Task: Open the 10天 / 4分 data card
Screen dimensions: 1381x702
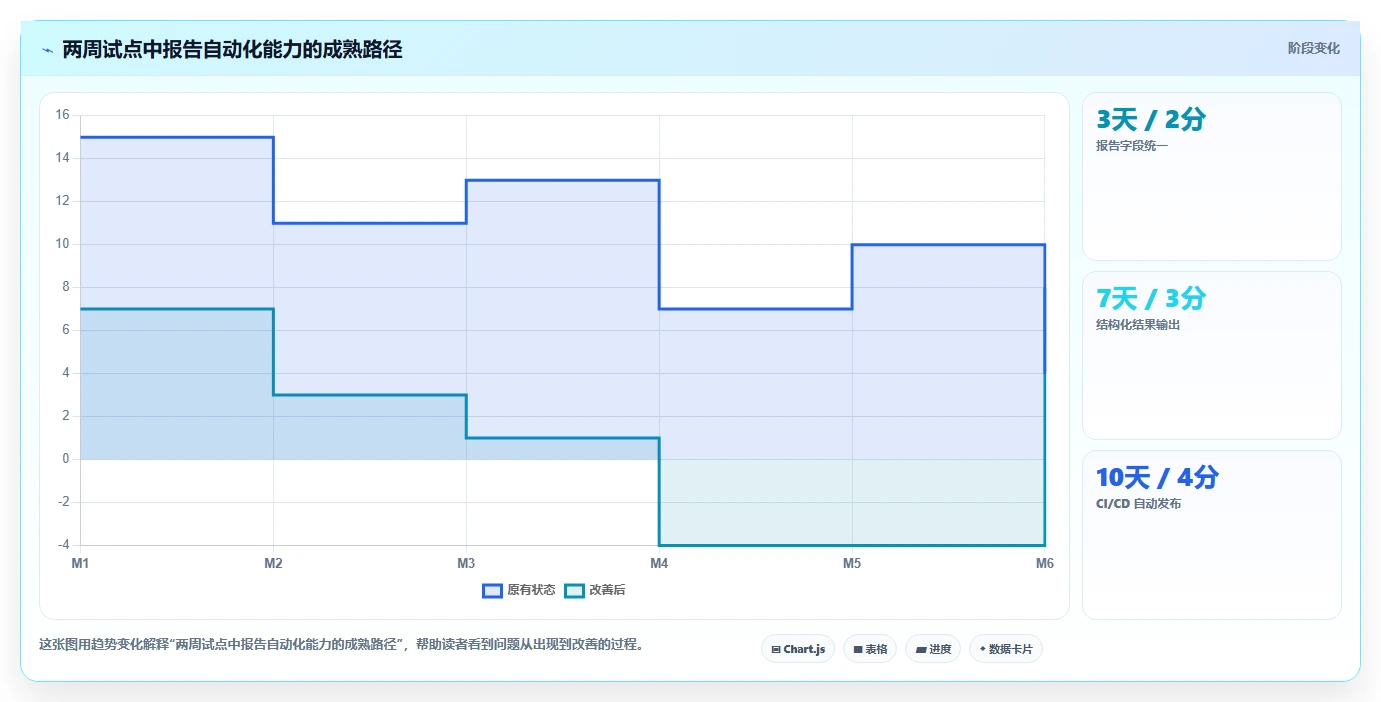Action: point(1211,534)
